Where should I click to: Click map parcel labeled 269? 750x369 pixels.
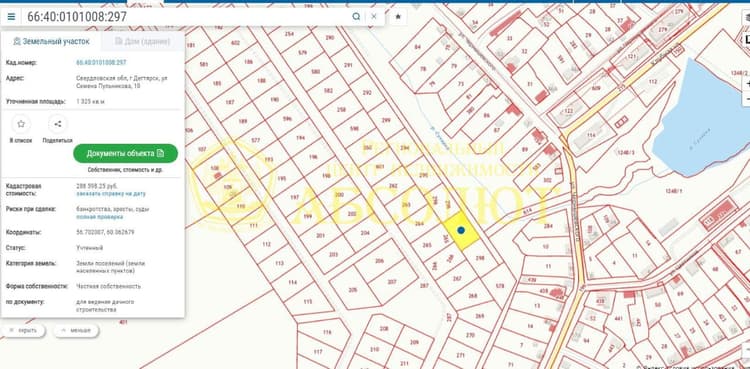[480, 316]
